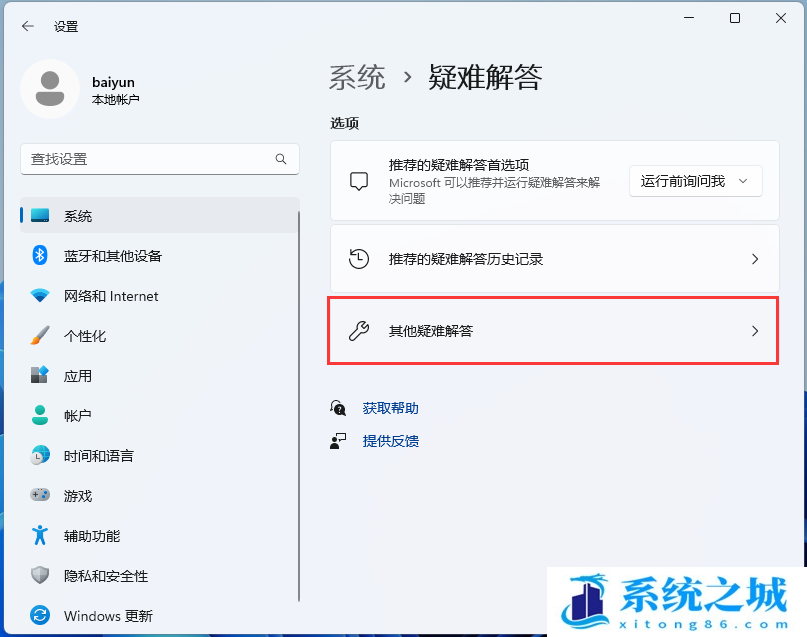Click the back arrow in title bar

[27, 26]
